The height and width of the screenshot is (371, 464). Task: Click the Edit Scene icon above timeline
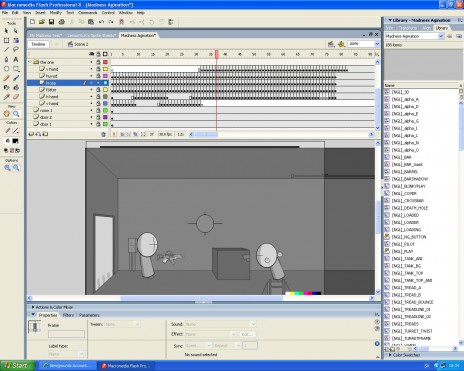[331, 44]
